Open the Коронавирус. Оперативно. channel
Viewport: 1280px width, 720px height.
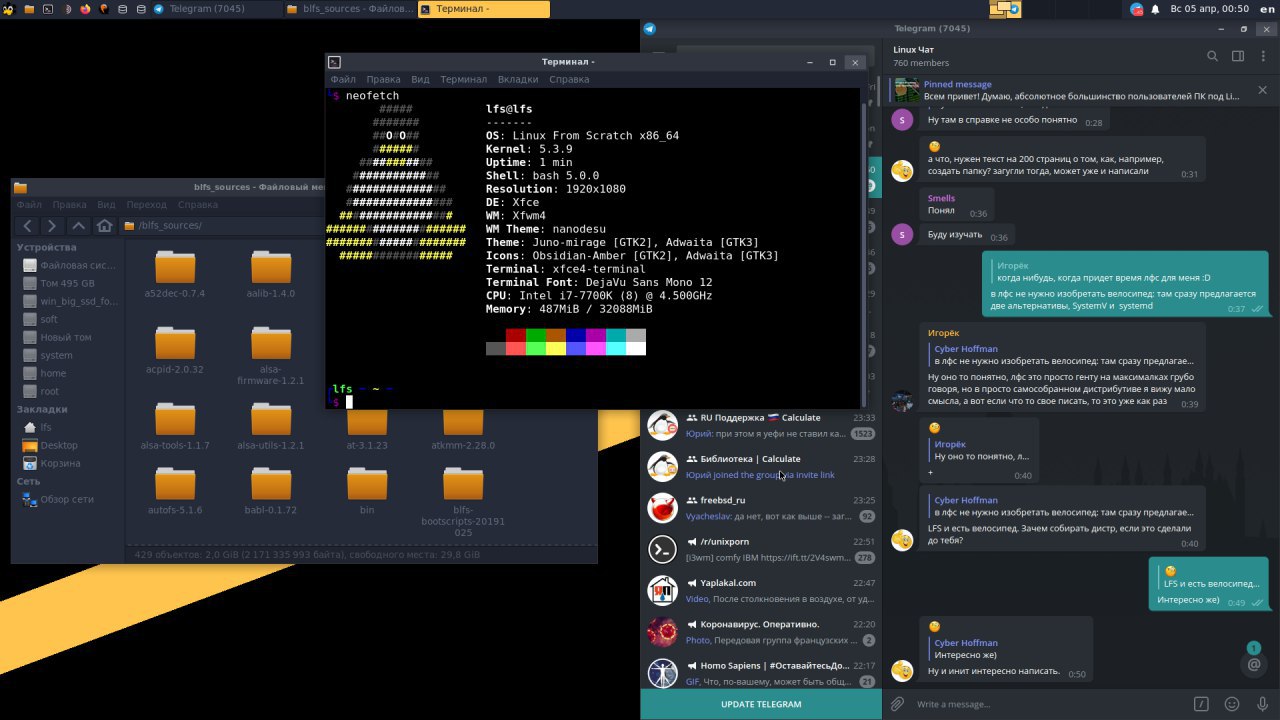[x=761, y=632]
